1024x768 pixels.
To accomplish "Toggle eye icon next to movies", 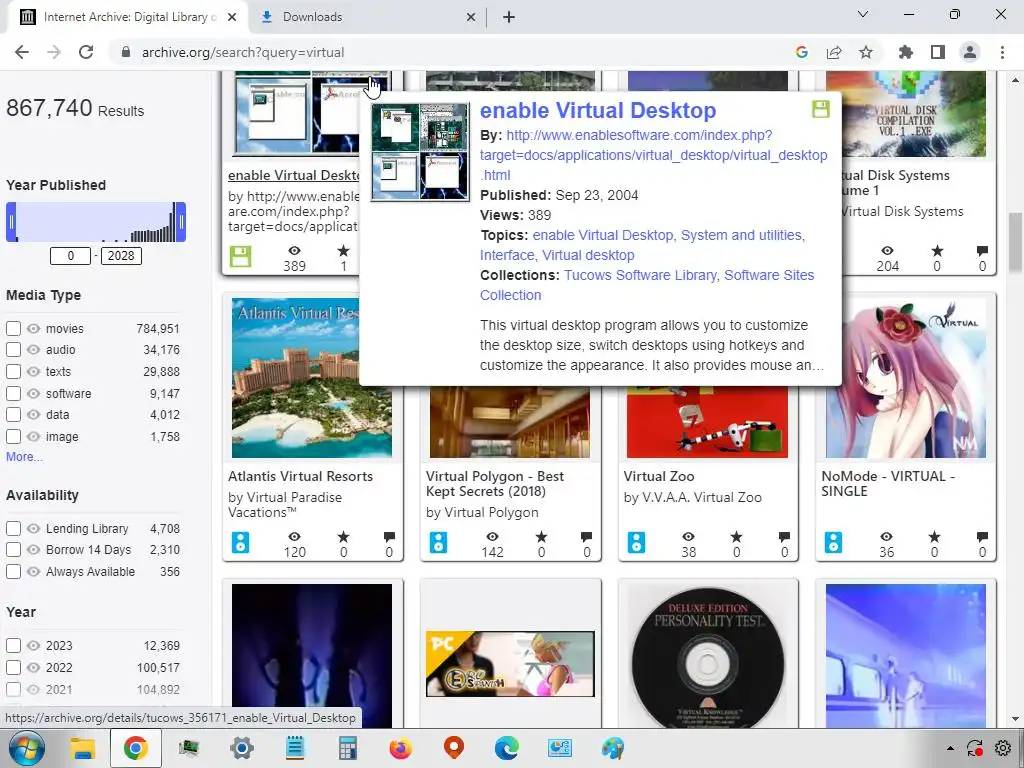I will click(x=33, y=328).
